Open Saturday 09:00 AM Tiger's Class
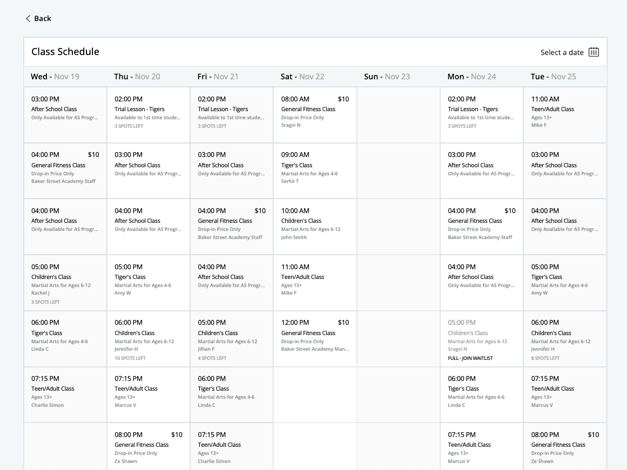The width and height of the screenshot is (627, 470). pos(314,170)
